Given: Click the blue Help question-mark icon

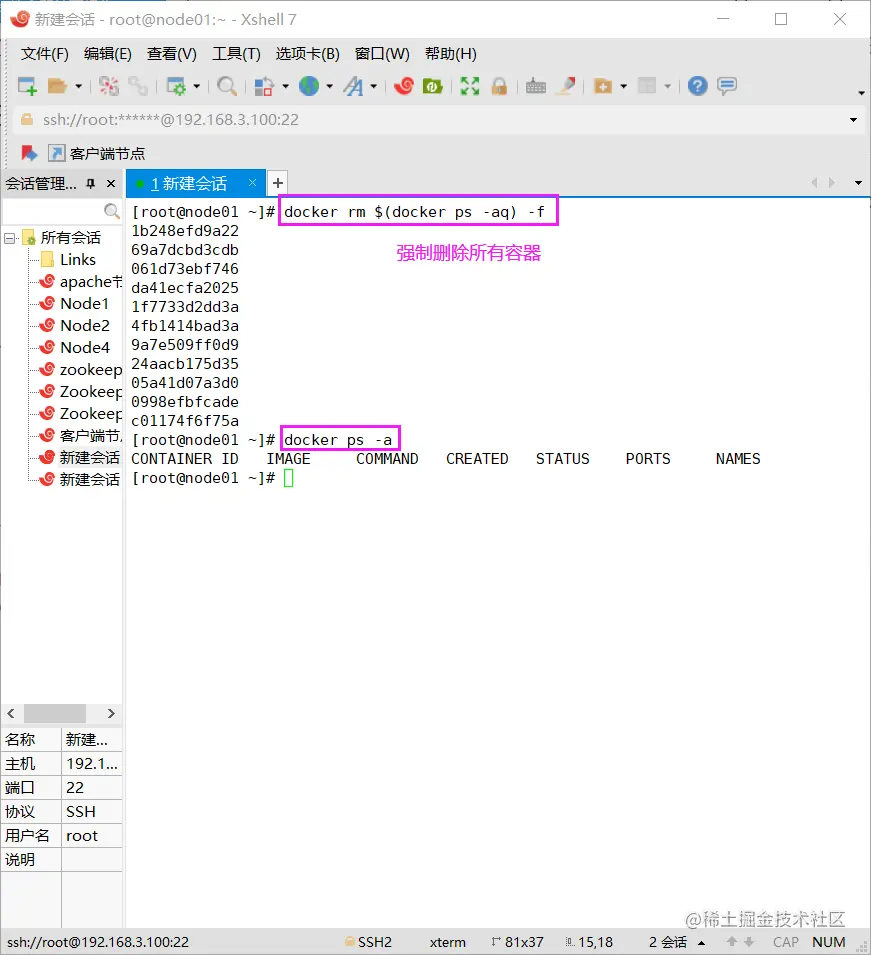Looking at the screenshot, I should (697, 86).
